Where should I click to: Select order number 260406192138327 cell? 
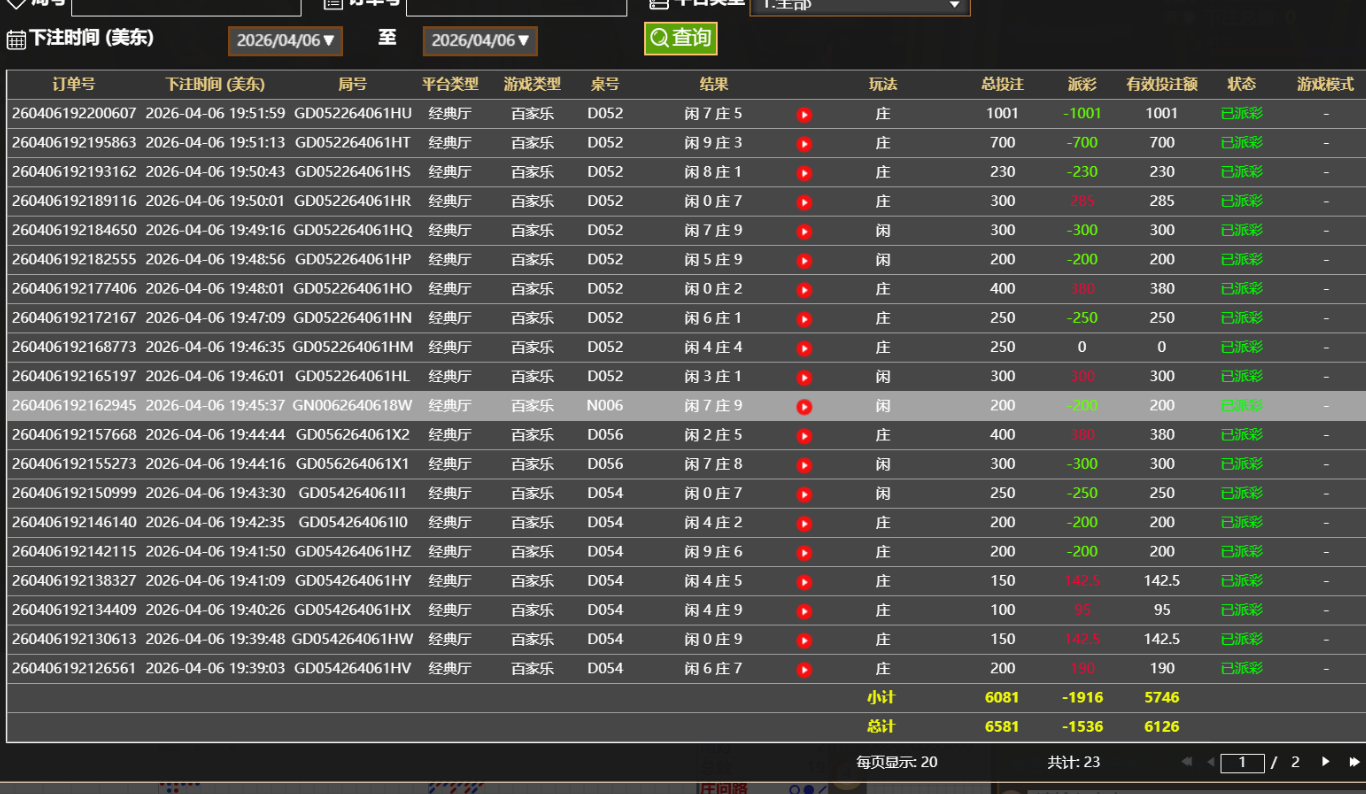[74, 581]
